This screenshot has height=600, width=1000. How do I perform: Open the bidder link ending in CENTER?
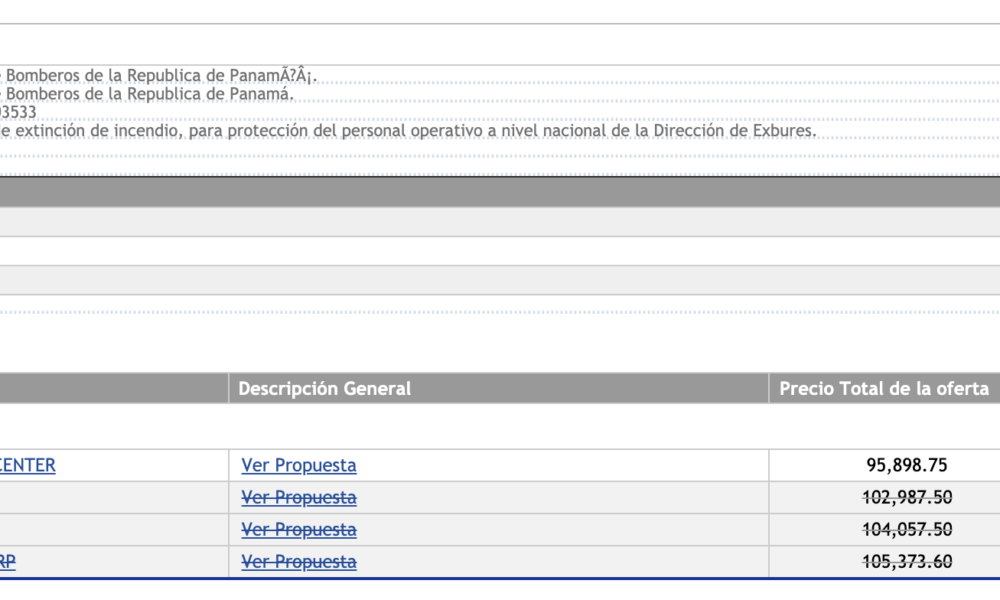point(27,465)
